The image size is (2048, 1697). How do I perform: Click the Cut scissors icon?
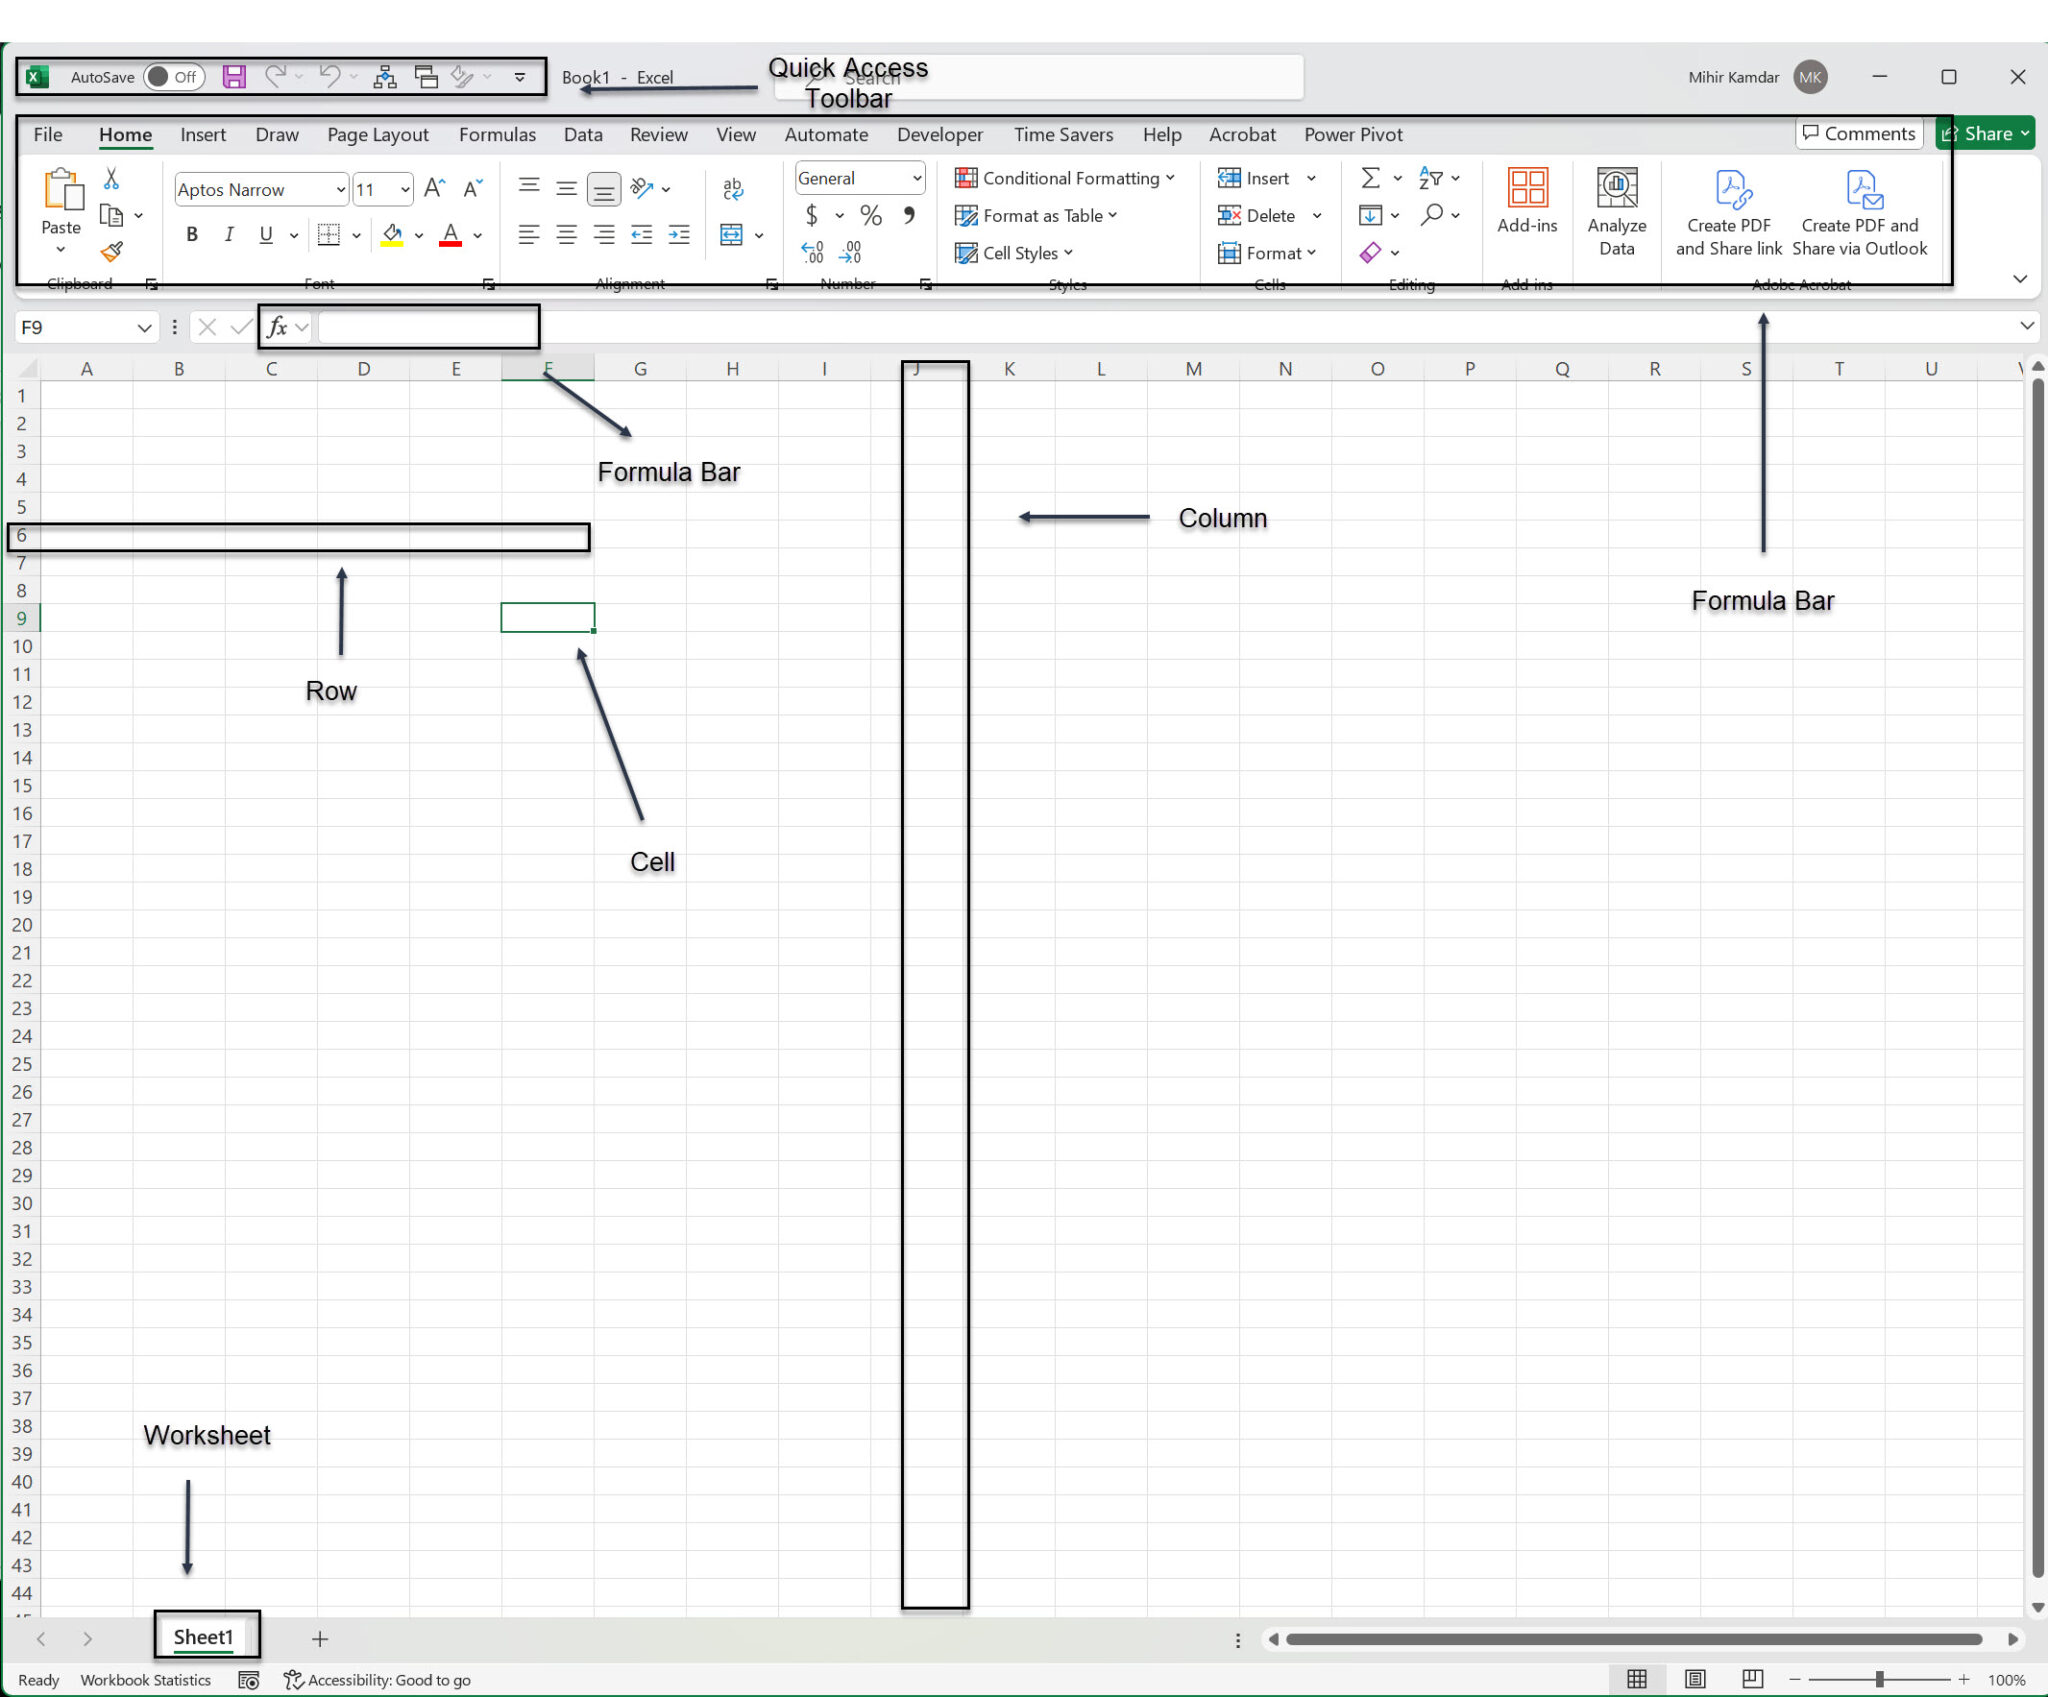point(111,177)
